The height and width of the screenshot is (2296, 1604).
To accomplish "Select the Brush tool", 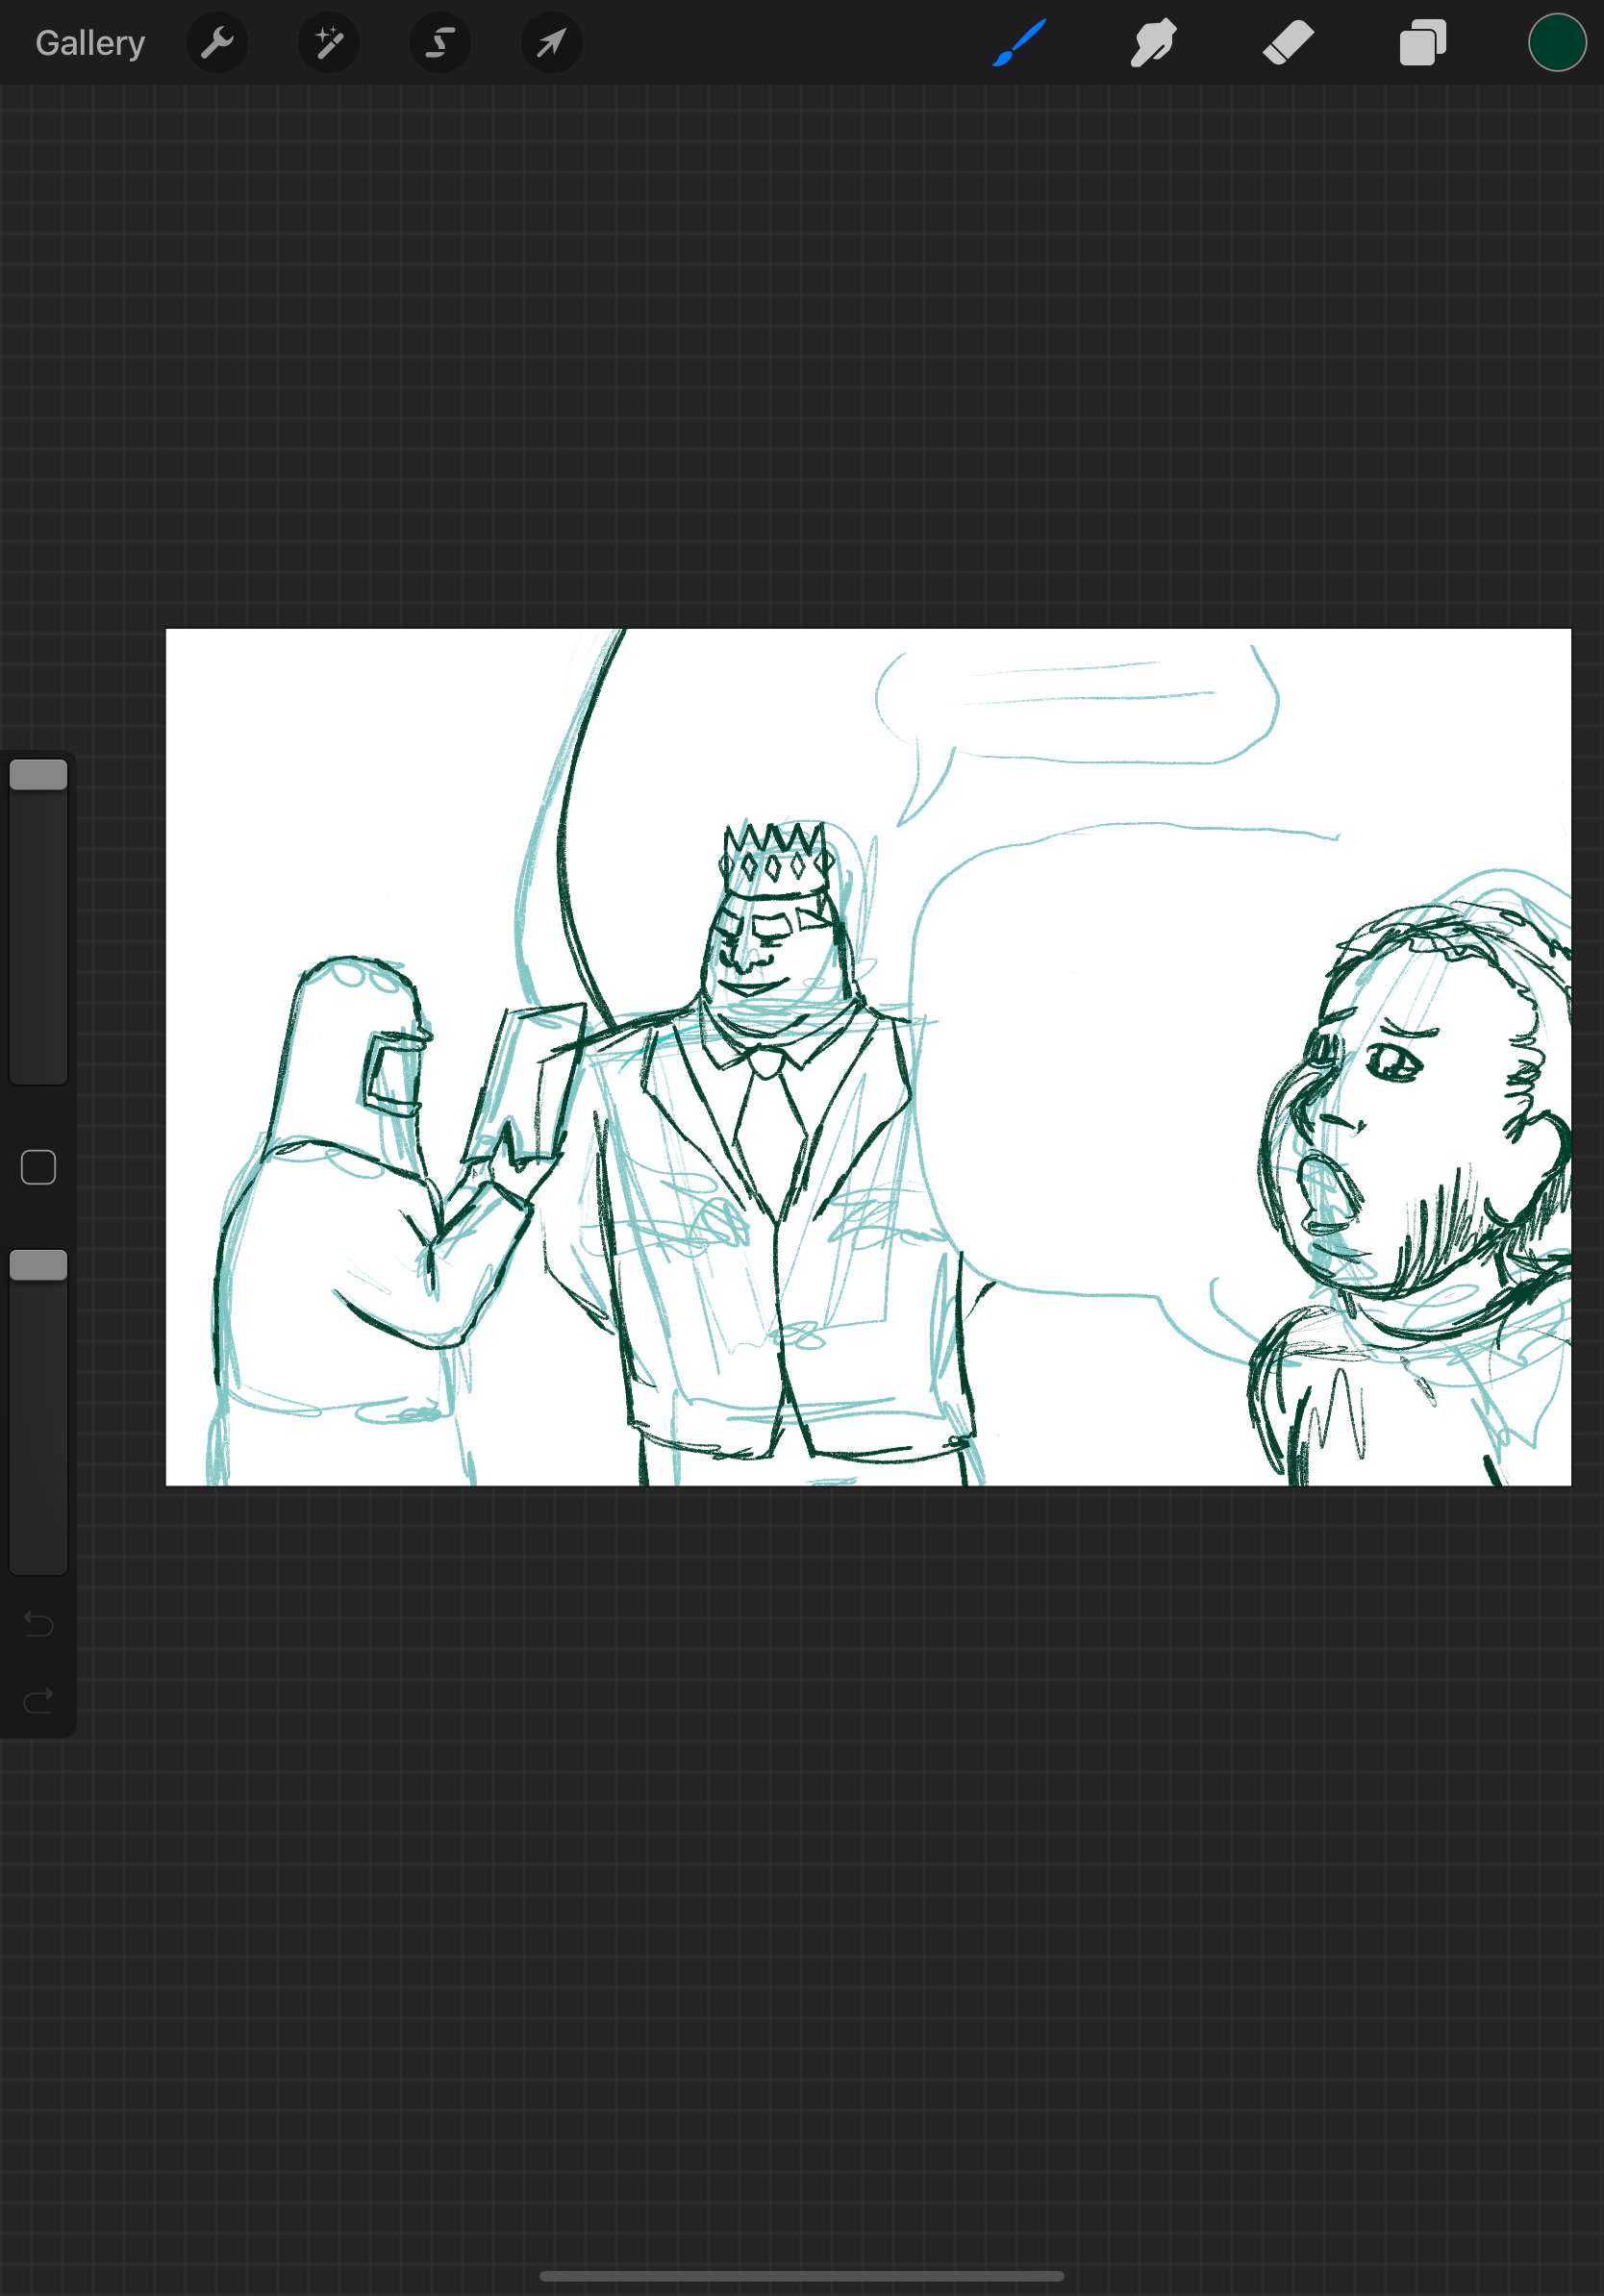I will pyautogui.click(x=1020, y=43).
